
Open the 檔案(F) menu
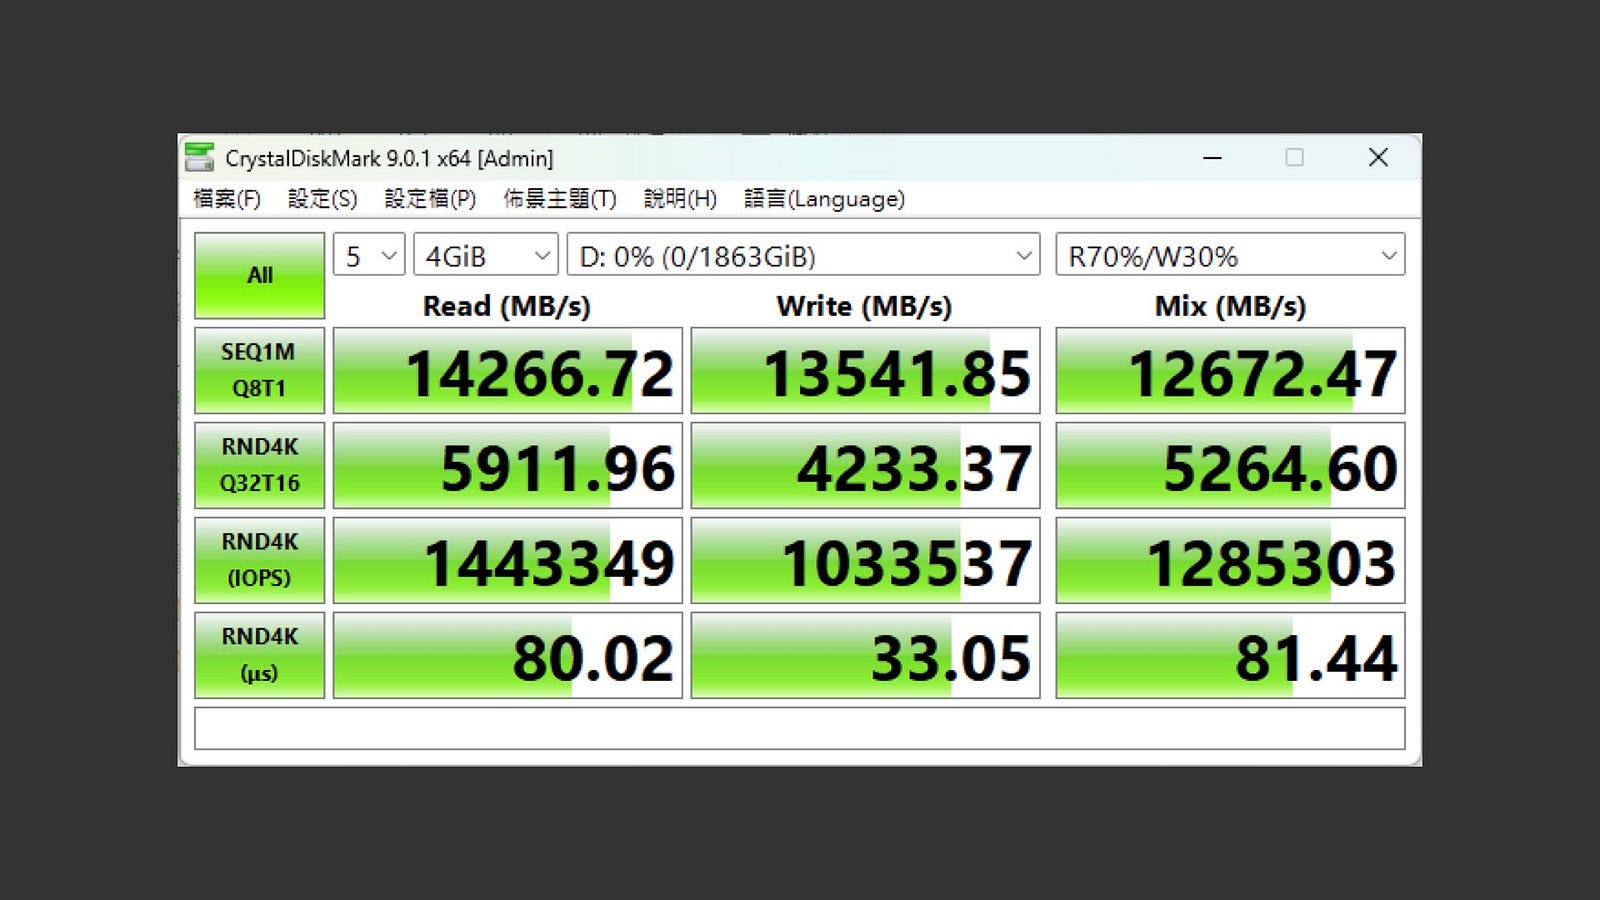point(227,199)
